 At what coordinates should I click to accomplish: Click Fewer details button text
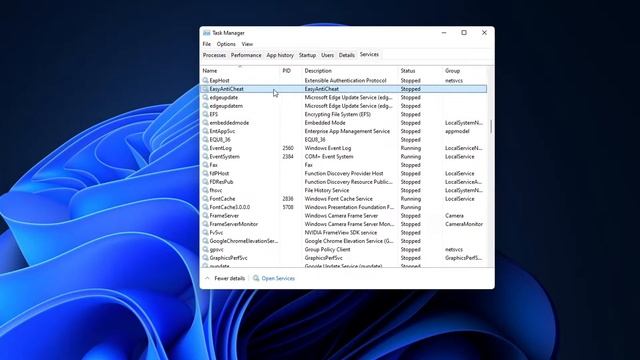(x=229, y=278)
